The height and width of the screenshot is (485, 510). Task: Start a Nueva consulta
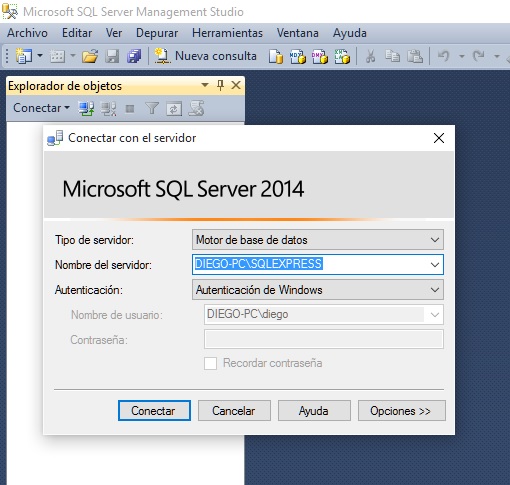pos(205,56)
